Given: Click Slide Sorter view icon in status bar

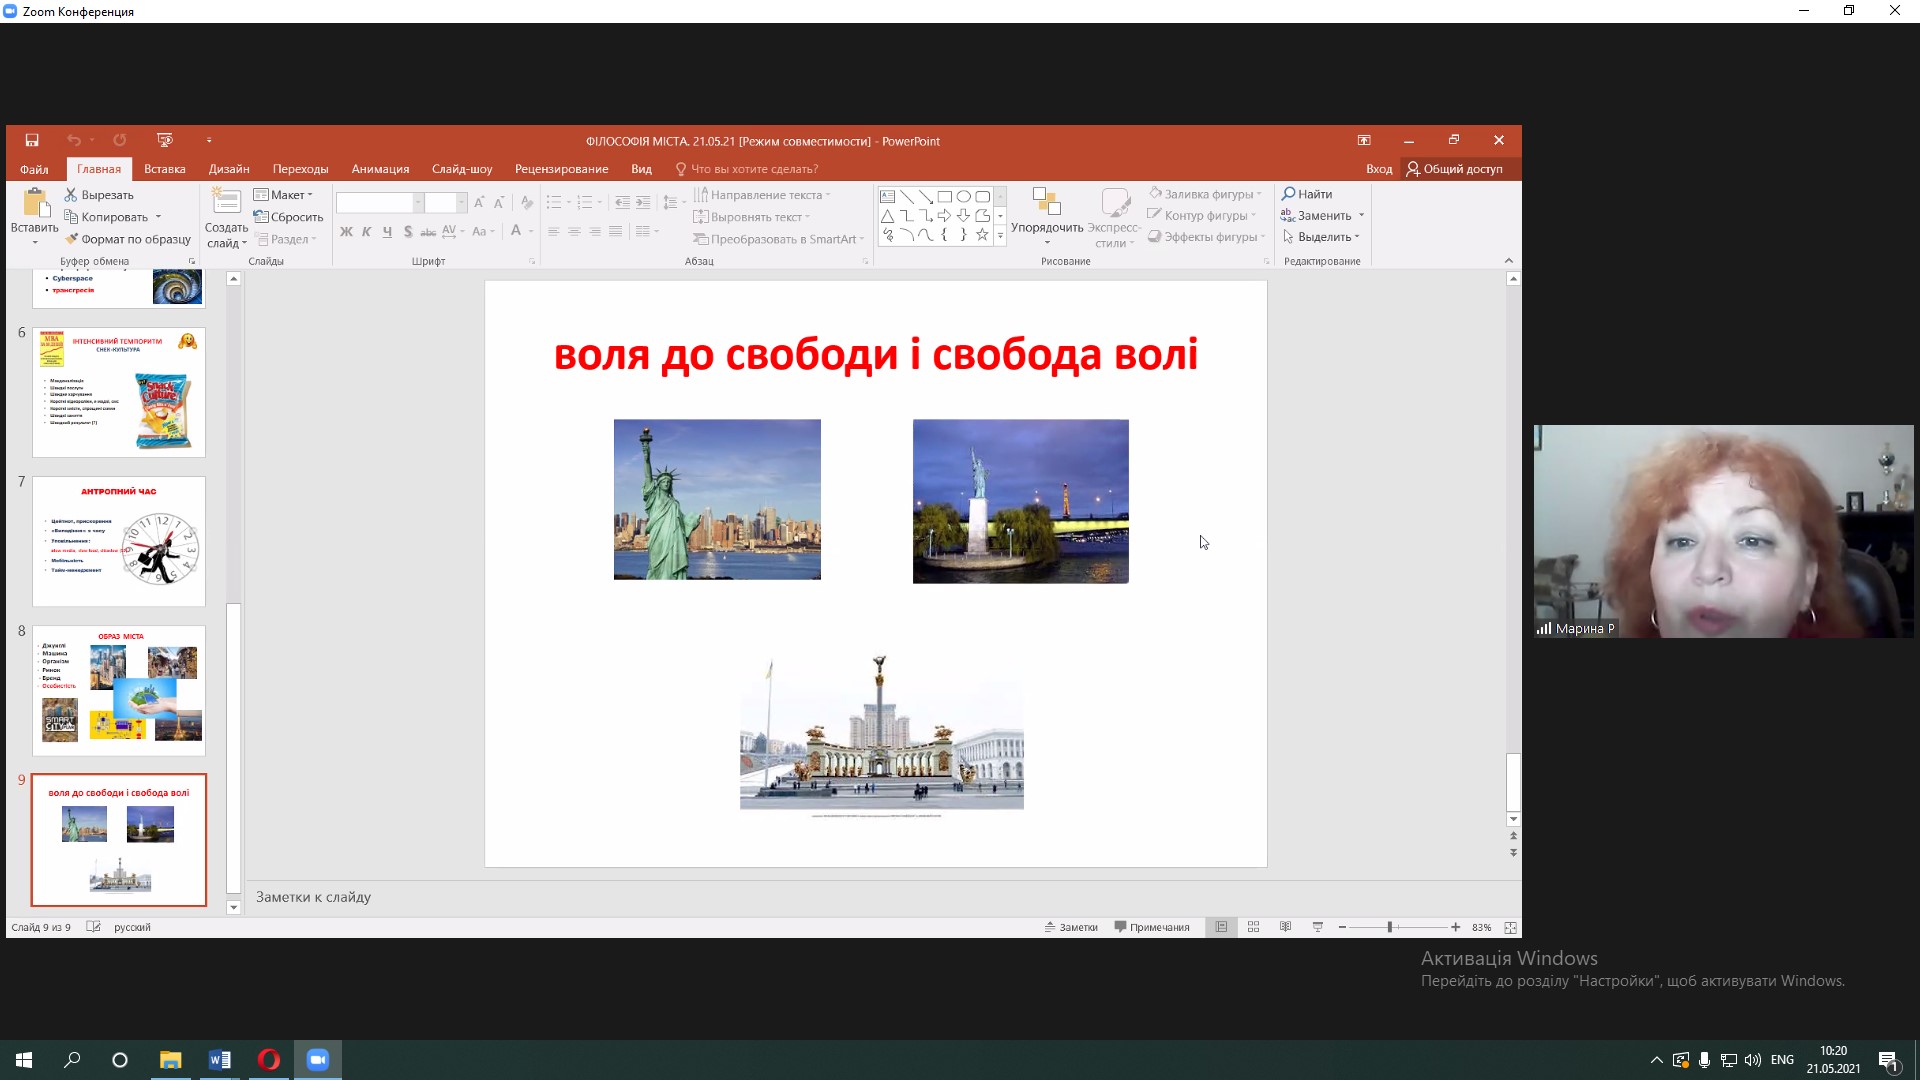Looking at the screenshot, I should (x=1253, y=928).
